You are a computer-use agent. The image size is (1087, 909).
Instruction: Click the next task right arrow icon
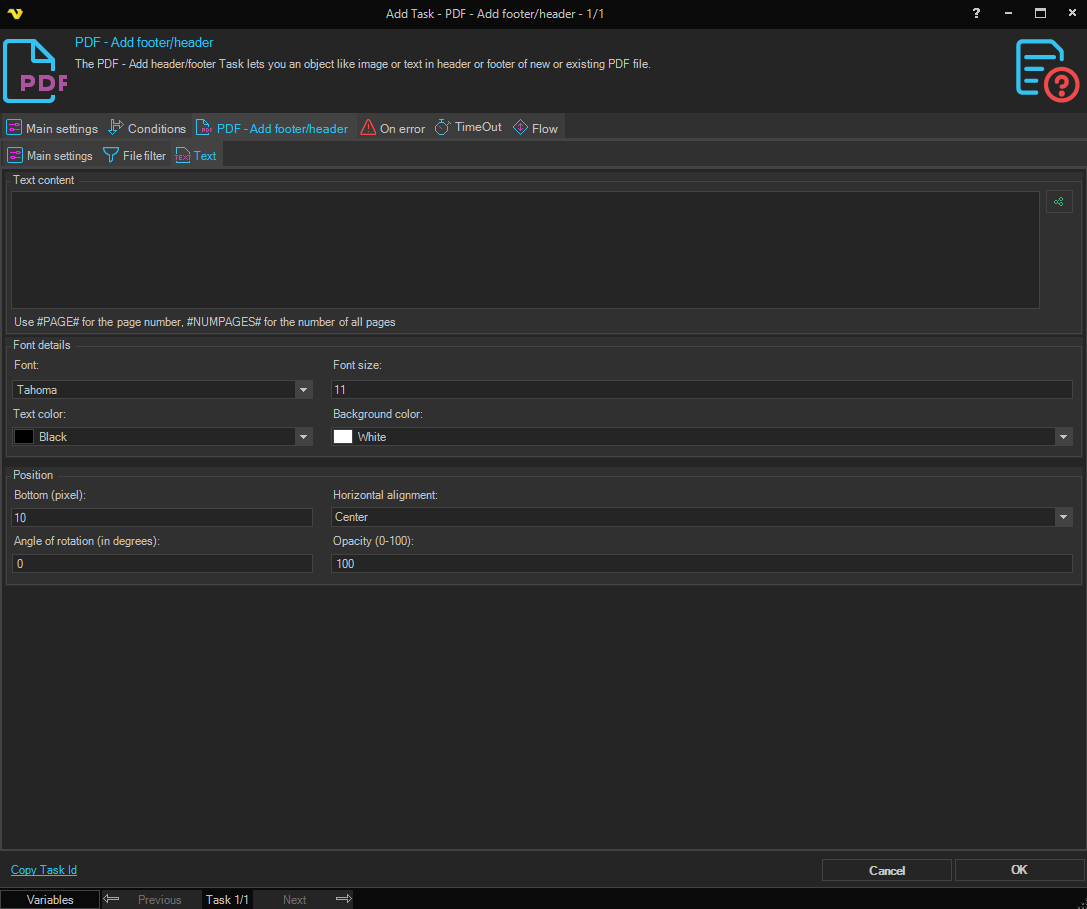(343, 899)
